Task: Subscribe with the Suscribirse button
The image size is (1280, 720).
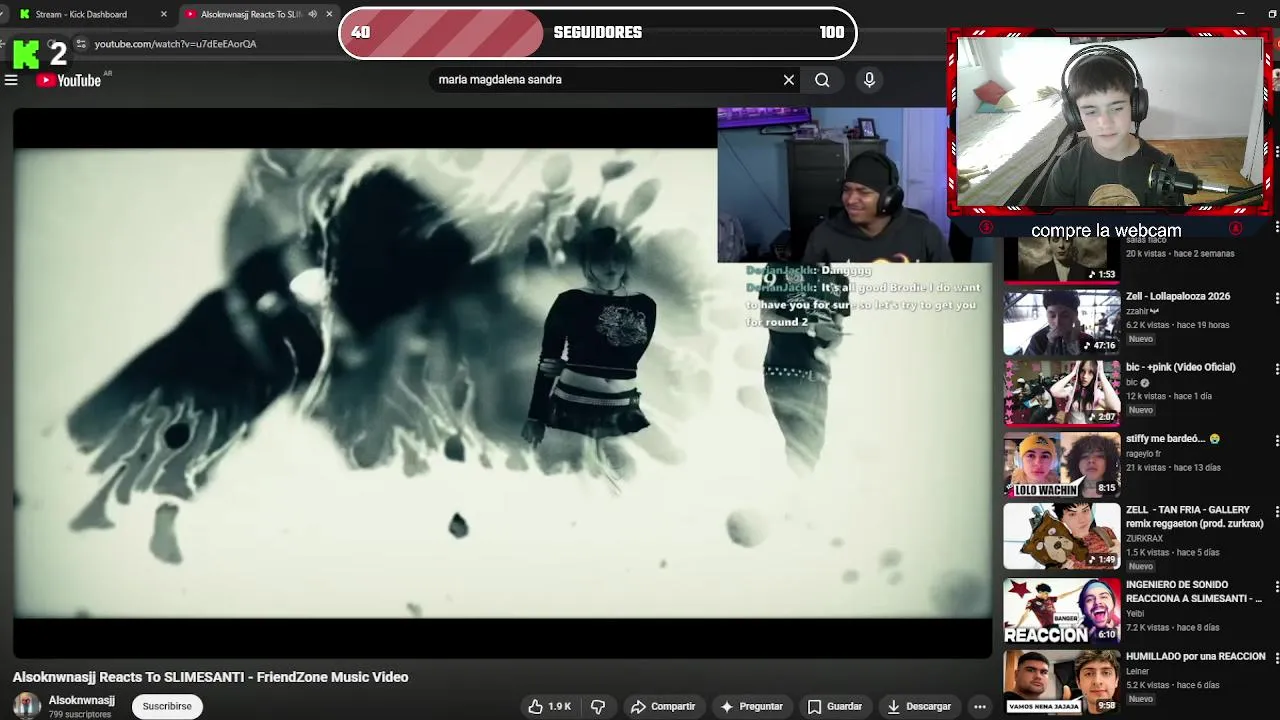Action: point(167,706)
